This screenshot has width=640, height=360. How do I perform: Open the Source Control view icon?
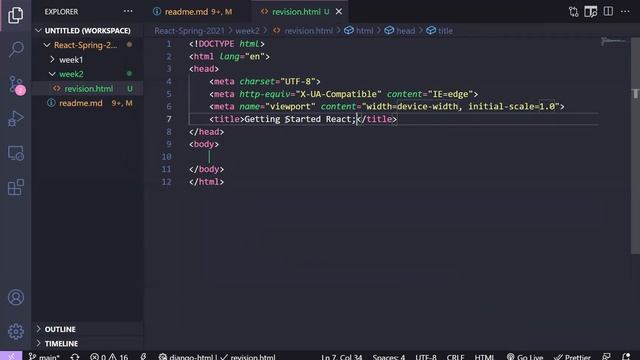[x=16, y=84]
